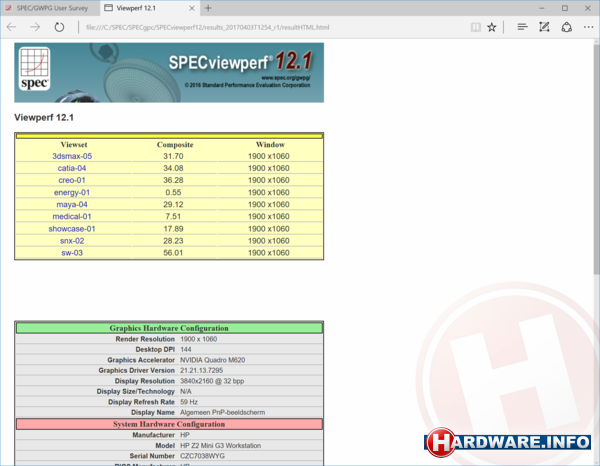Open the energy-01 viewset link
600x466 pixels.
pyautogui.click(x=72, y=192)
